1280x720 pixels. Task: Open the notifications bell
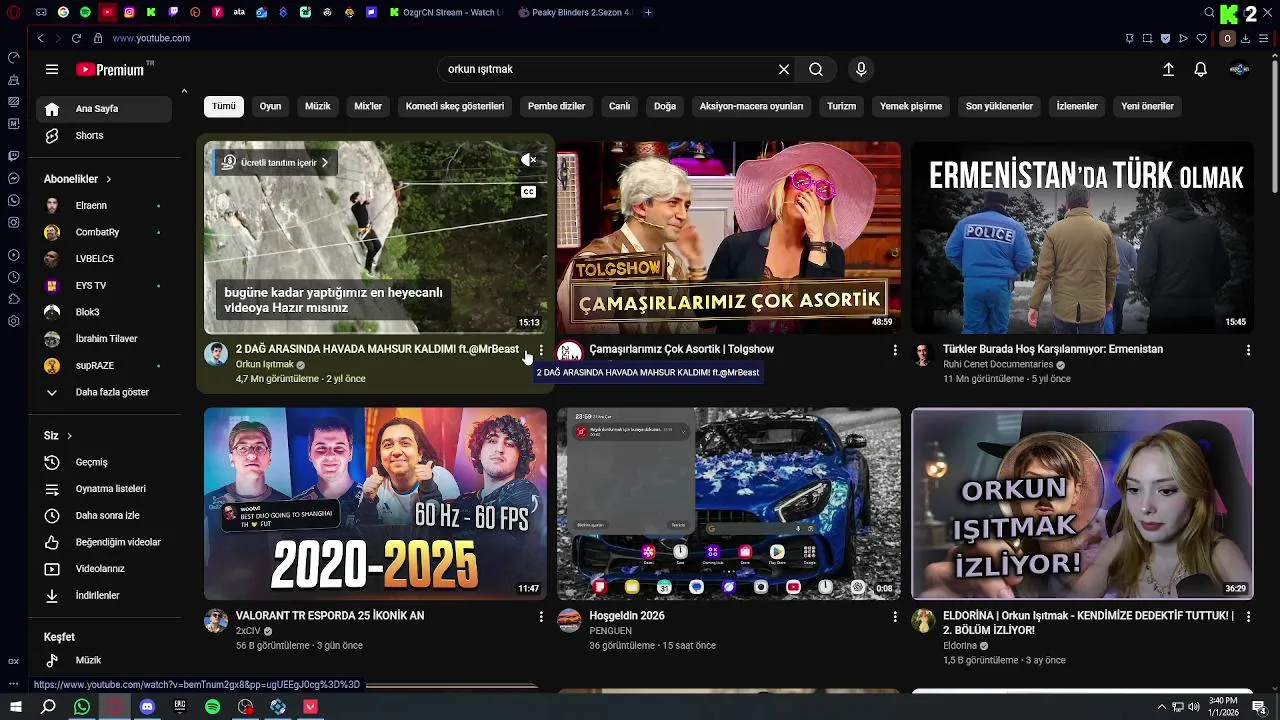1200,69
